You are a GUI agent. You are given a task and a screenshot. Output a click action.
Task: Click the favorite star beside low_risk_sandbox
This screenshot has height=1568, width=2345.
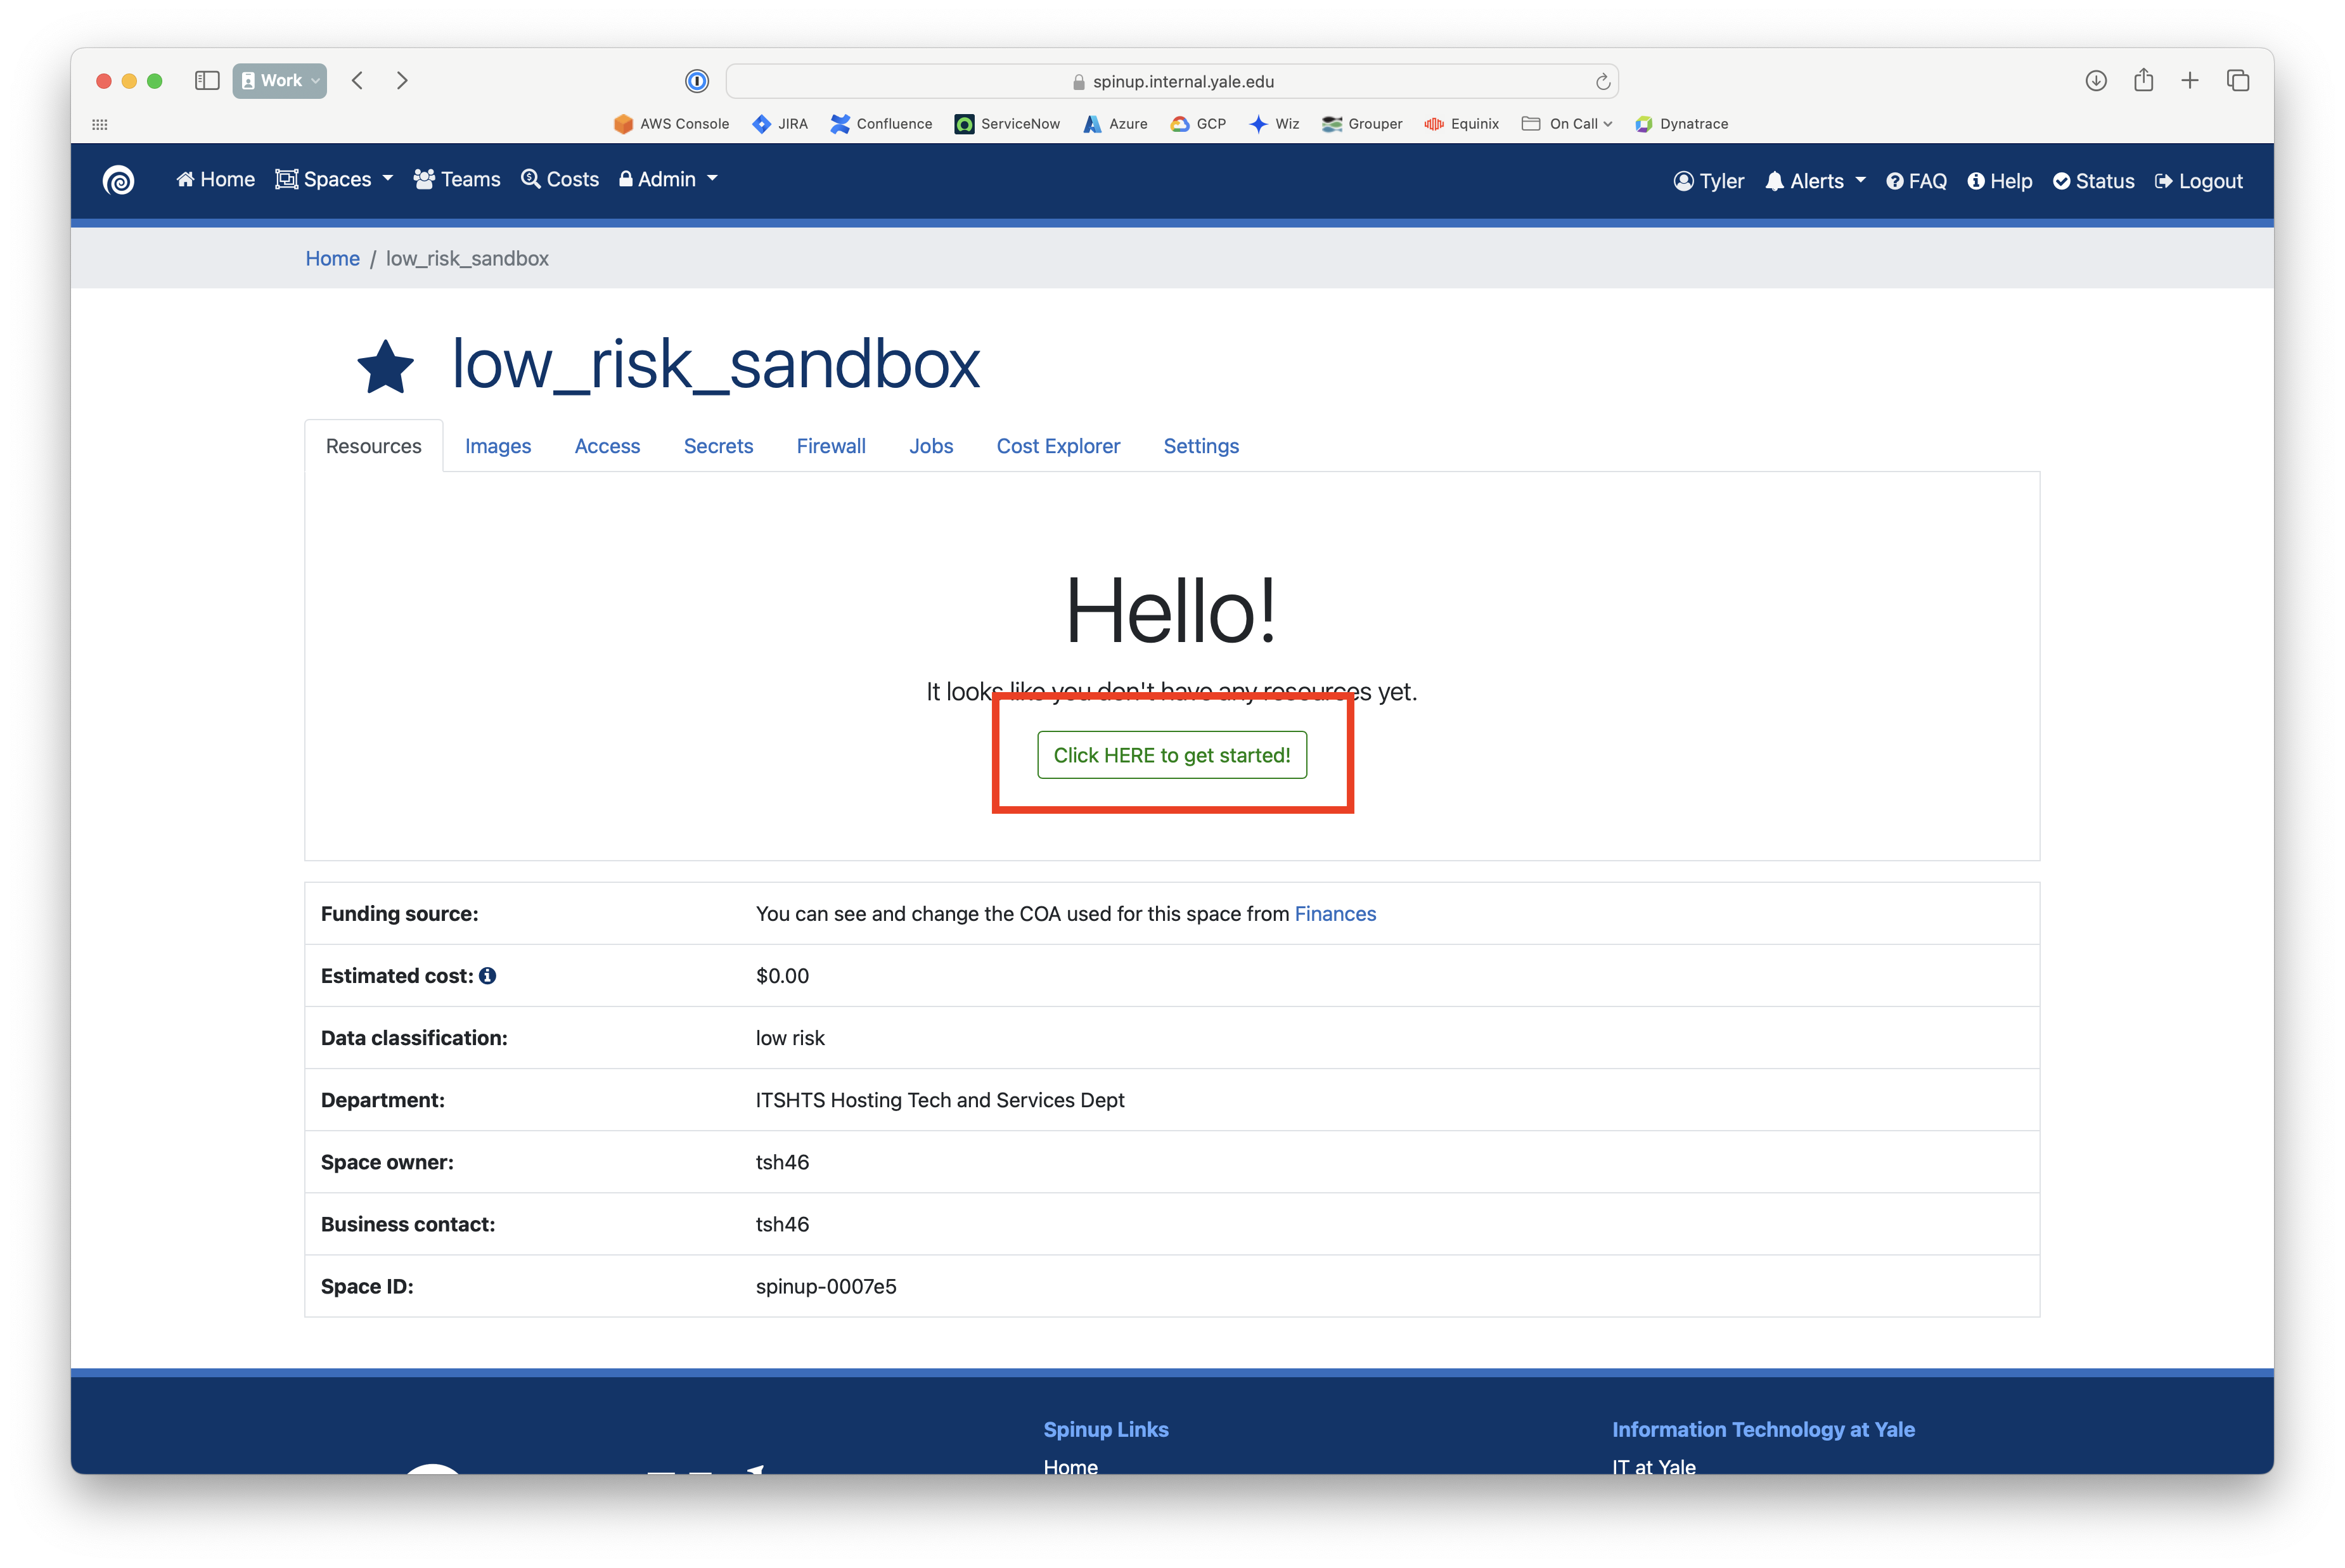(385, 367)
